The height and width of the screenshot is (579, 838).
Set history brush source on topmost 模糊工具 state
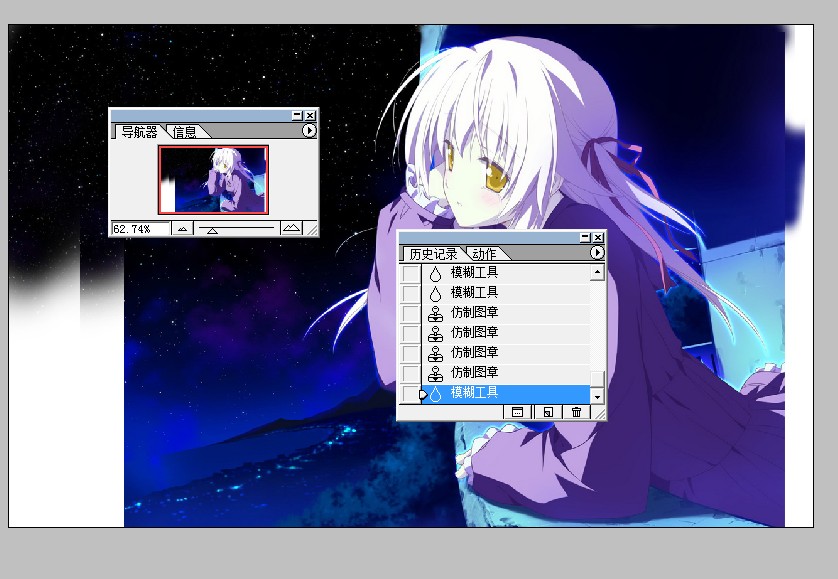[410, 273]
